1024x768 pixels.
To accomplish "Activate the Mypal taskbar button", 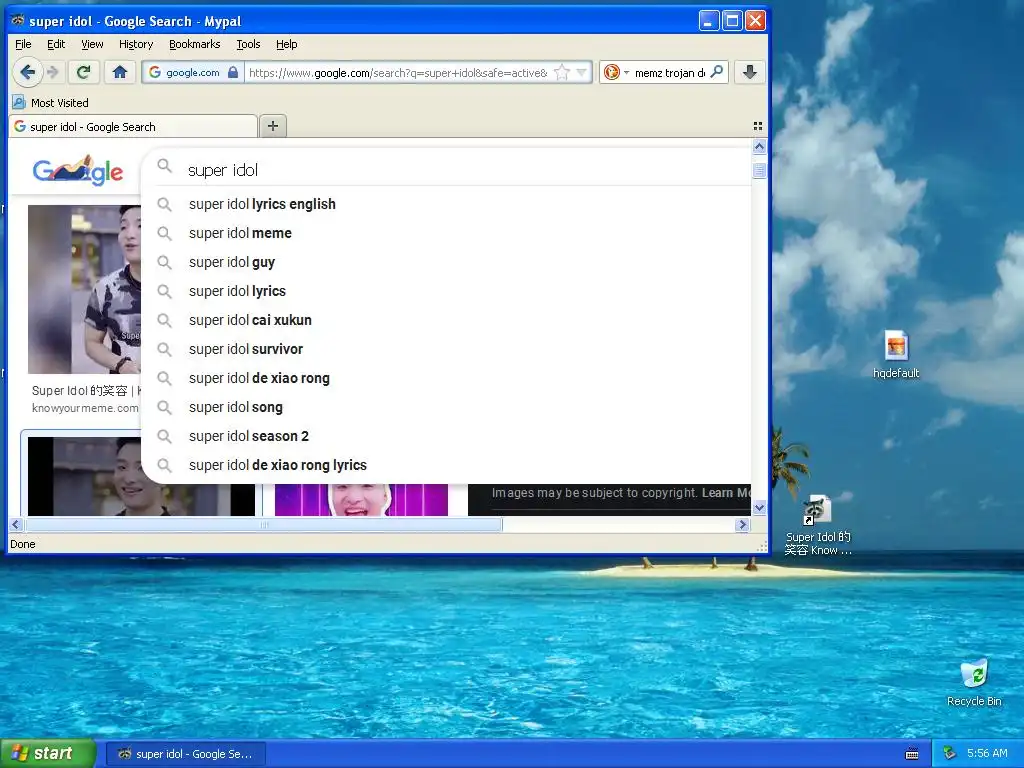I will (185, 754).
